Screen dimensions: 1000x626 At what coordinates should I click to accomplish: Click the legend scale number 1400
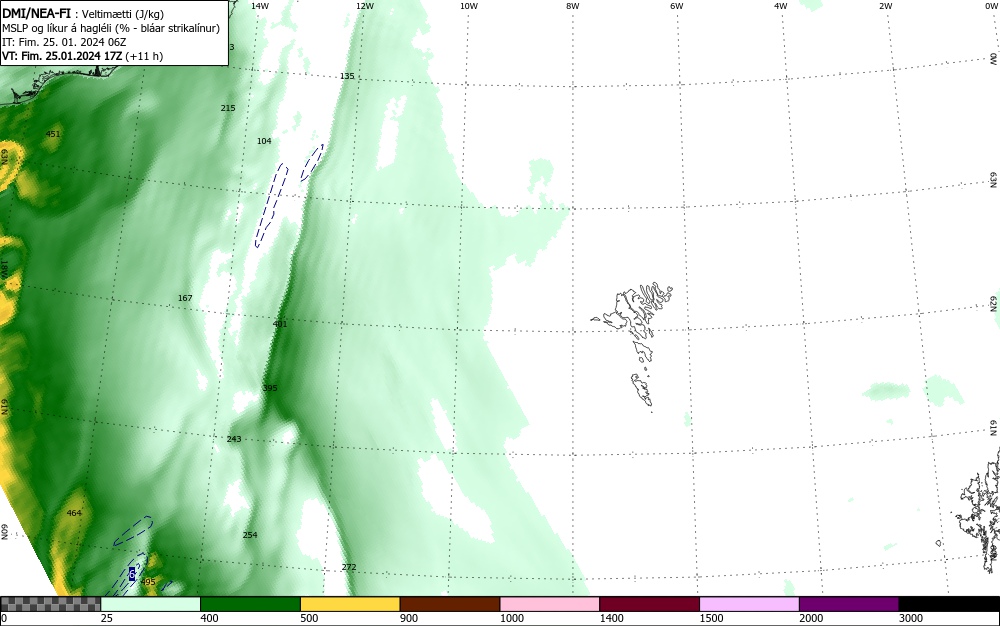coord(611,618)
